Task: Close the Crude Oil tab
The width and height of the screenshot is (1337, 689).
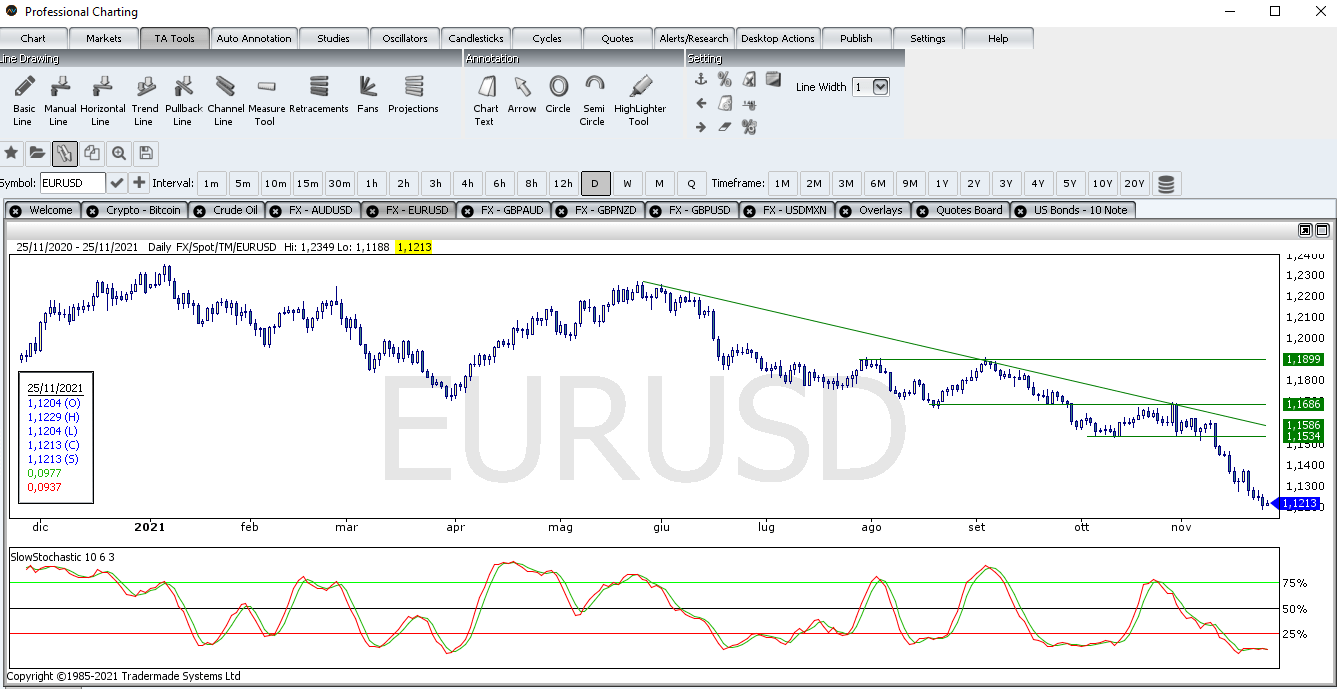Action: click(199, 211)
